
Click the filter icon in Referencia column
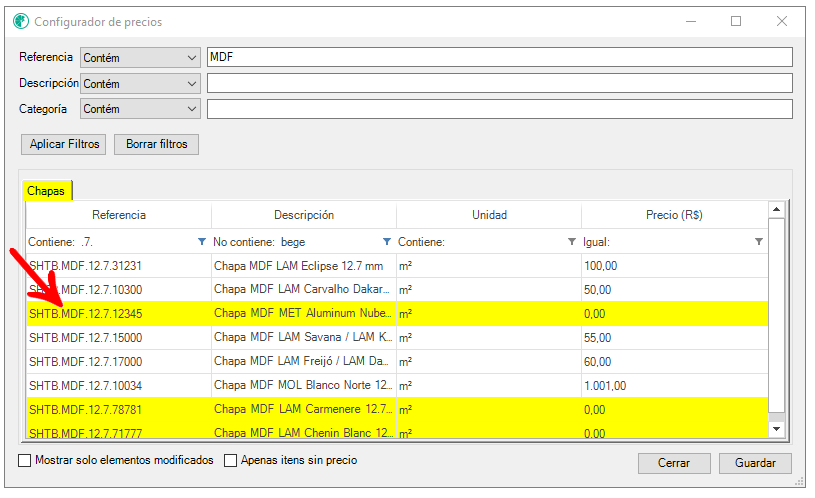click(202, 242)
